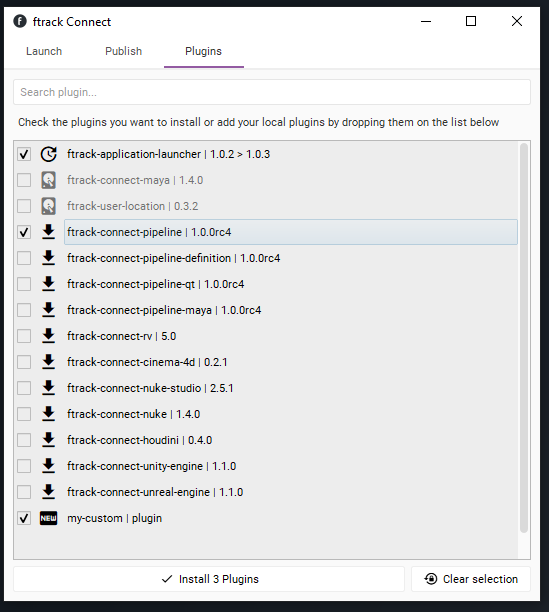Switch to the Launch tab
The height and width of the screenshot is (612, 549).
click(44, 51)
